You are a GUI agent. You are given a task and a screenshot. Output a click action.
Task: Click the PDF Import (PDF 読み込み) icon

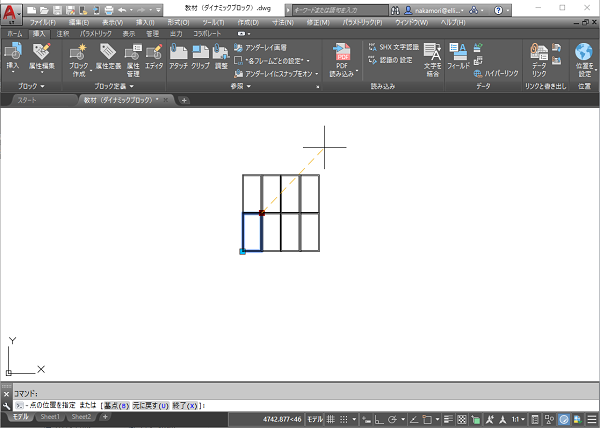(342, 53)
